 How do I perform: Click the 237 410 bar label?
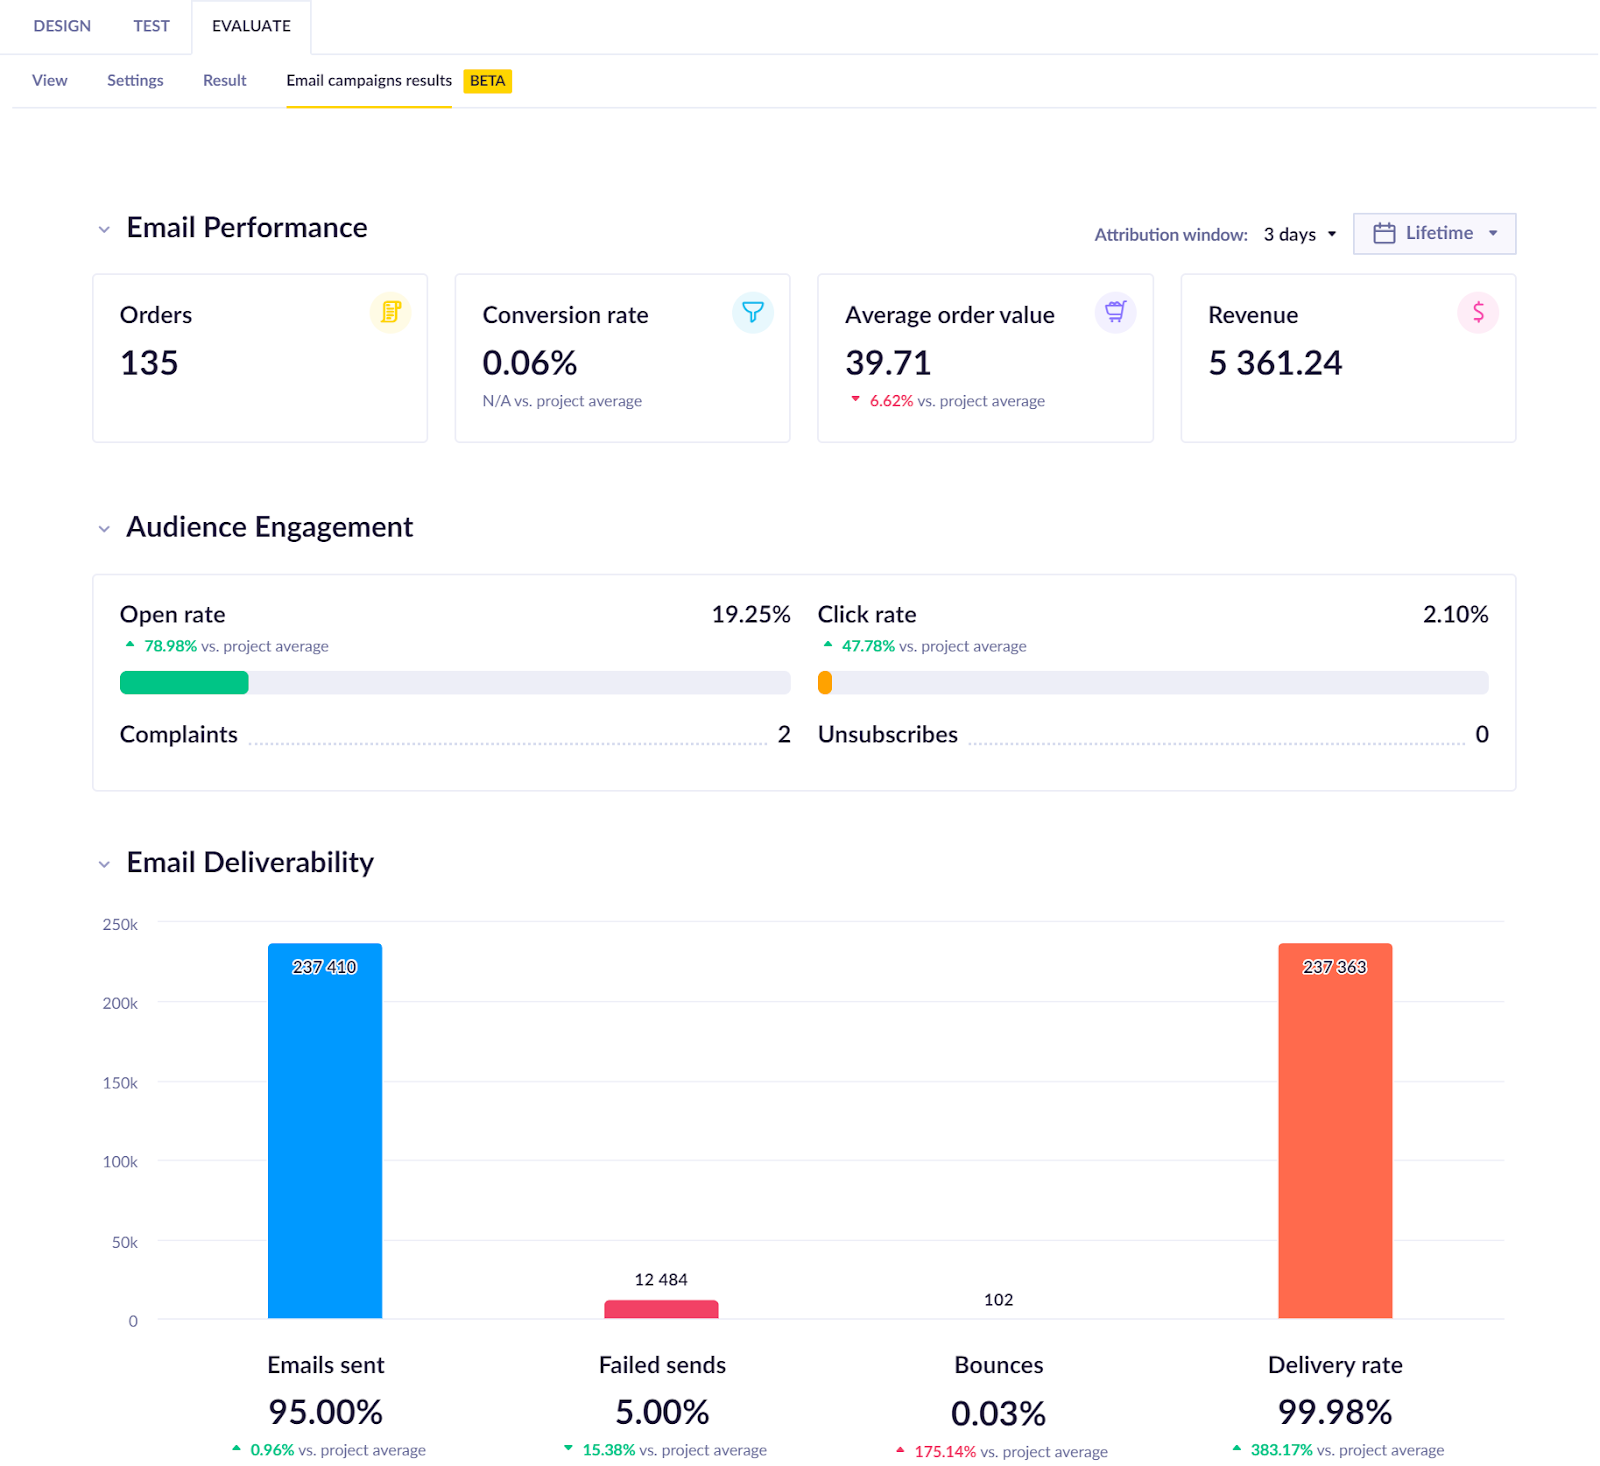[324, 967]
